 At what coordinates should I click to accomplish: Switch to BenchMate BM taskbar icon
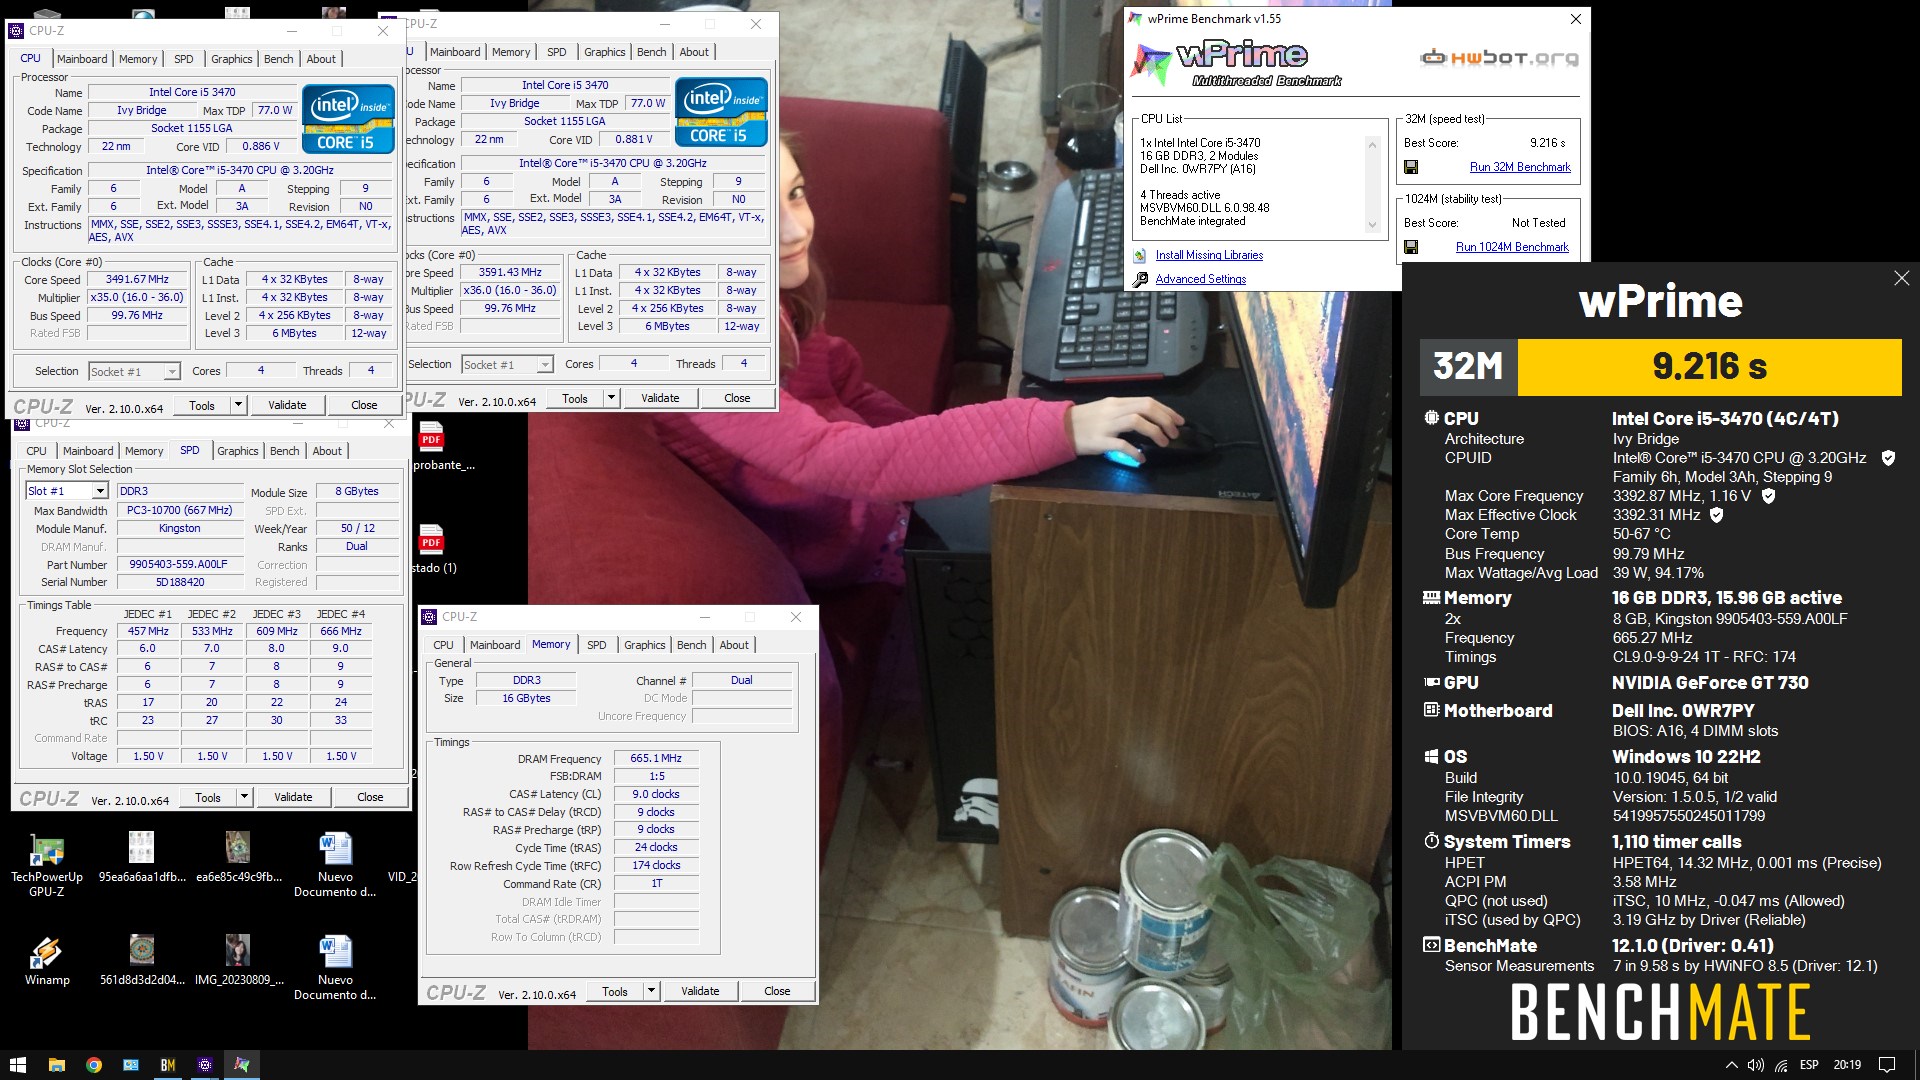coord(168,1065)
